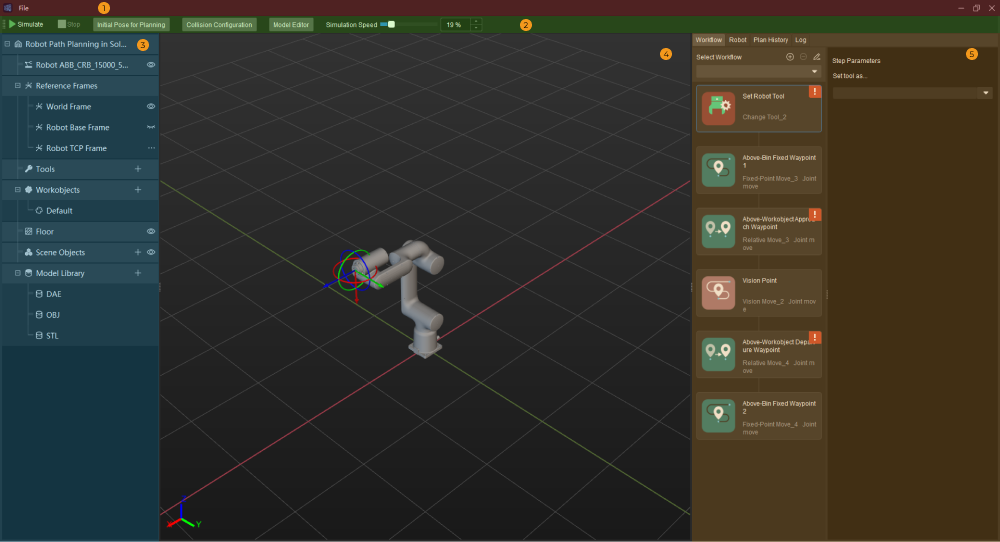
Task: Click the Set Robot Tool step icon
Action: [718, 108]
